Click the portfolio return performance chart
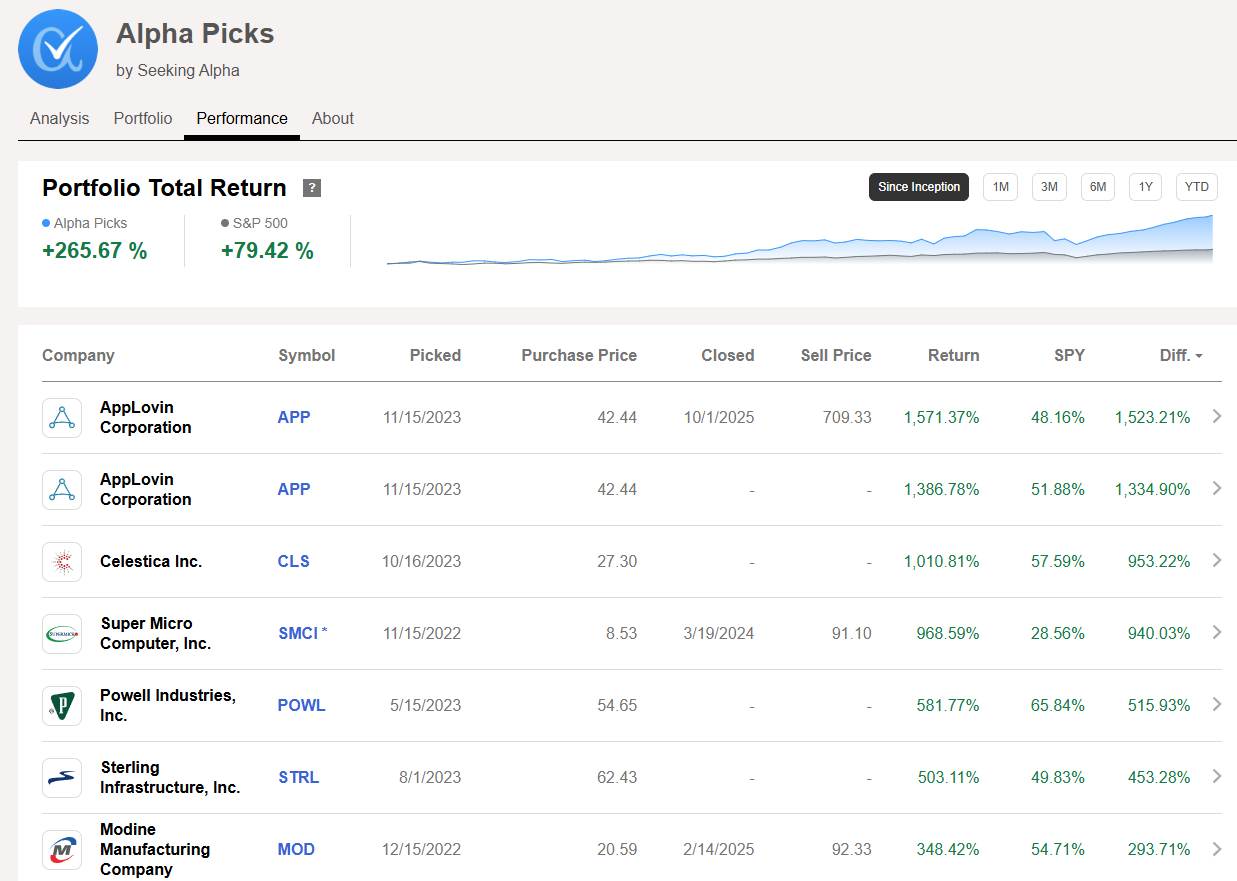 (x=799, y=242)
